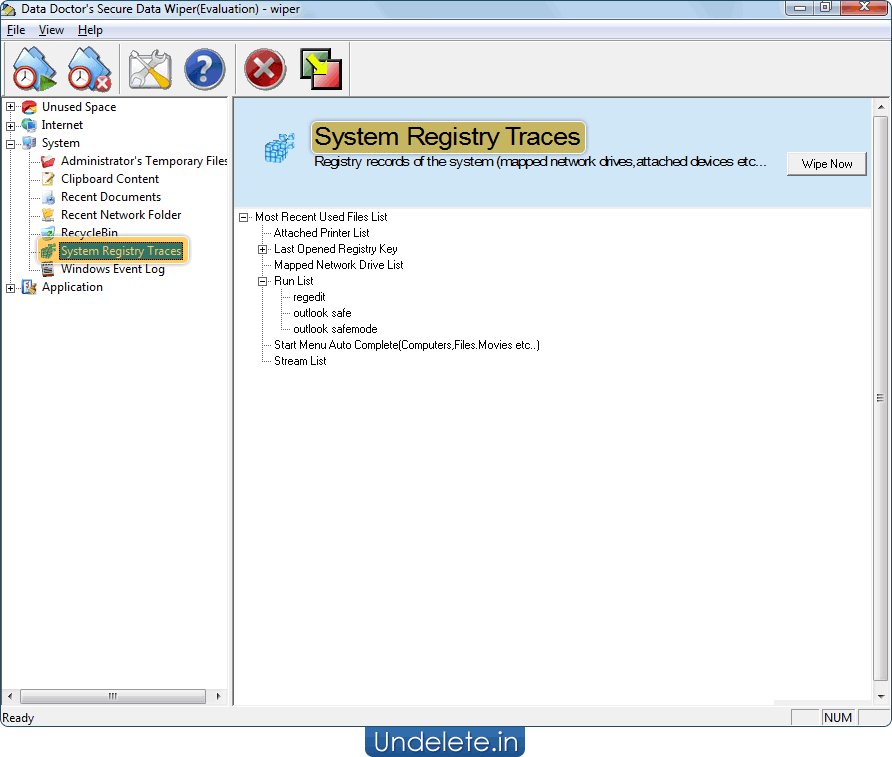Expand the Unused Space node

coord(10,107)
